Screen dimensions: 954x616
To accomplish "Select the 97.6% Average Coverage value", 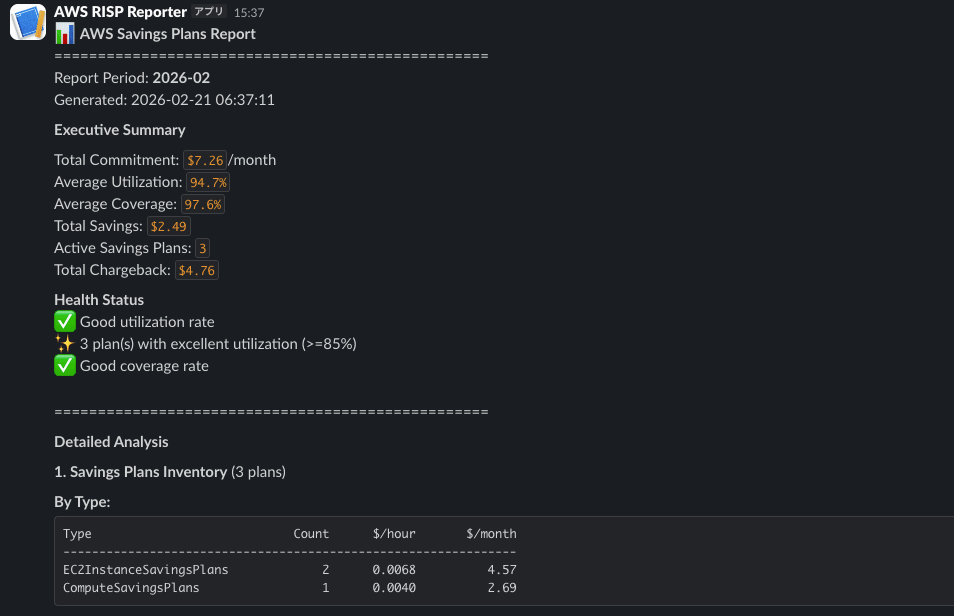I will (x=203, y=204).
